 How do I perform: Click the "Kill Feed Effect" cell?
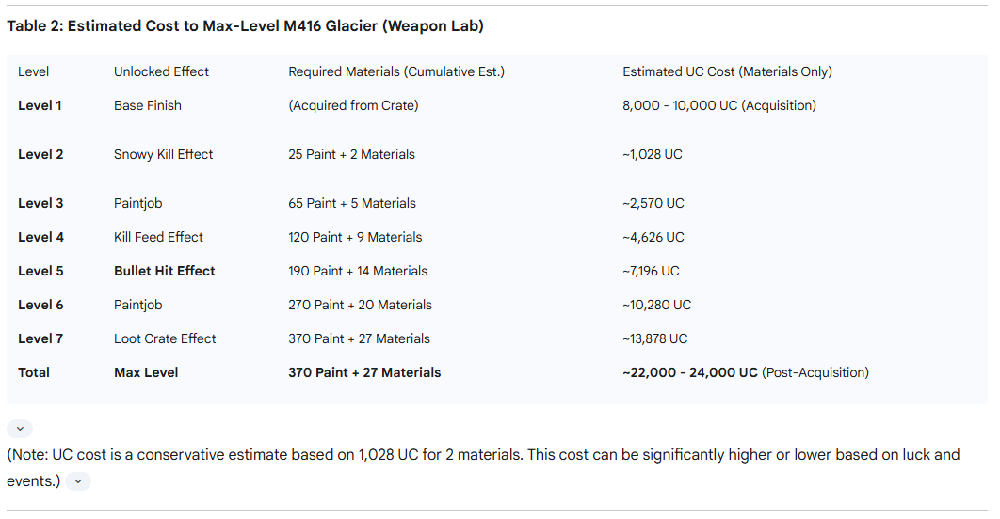[158, 237]
